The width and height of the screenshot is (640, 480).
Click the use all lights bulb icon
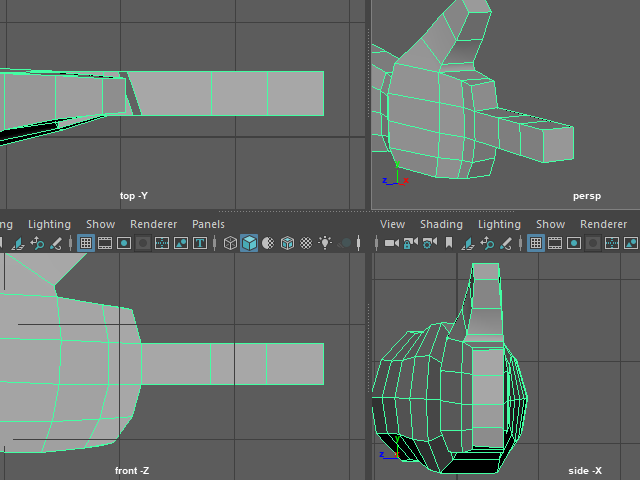coord(325,243)
